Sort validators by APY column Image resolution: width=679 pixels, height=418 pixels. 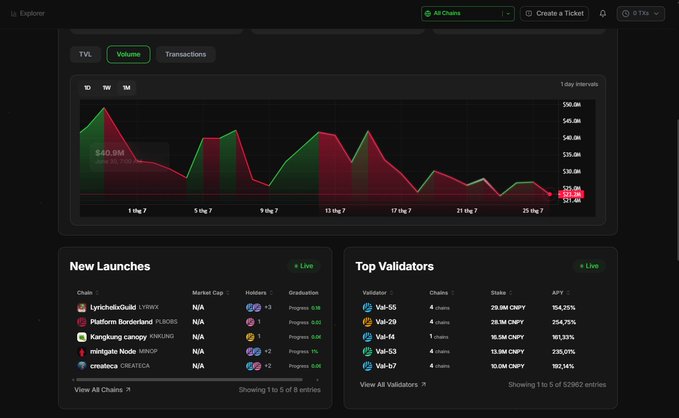(561, 293)
